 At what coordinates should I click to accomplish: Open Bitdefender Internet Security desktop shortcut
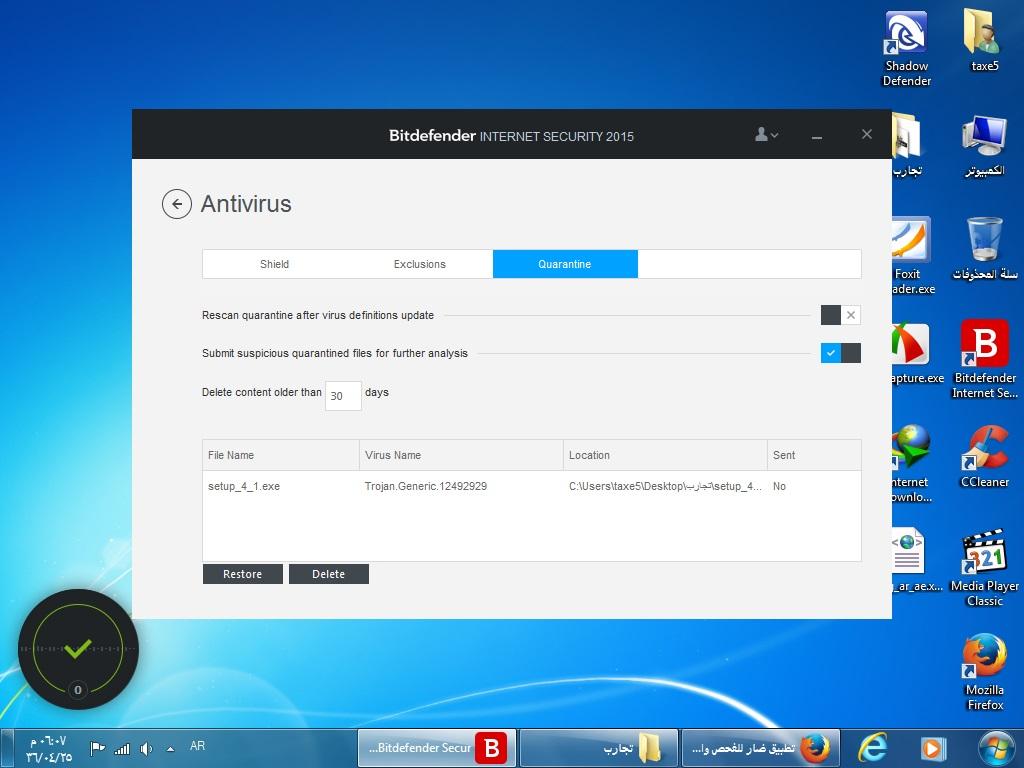coord(985,359)
